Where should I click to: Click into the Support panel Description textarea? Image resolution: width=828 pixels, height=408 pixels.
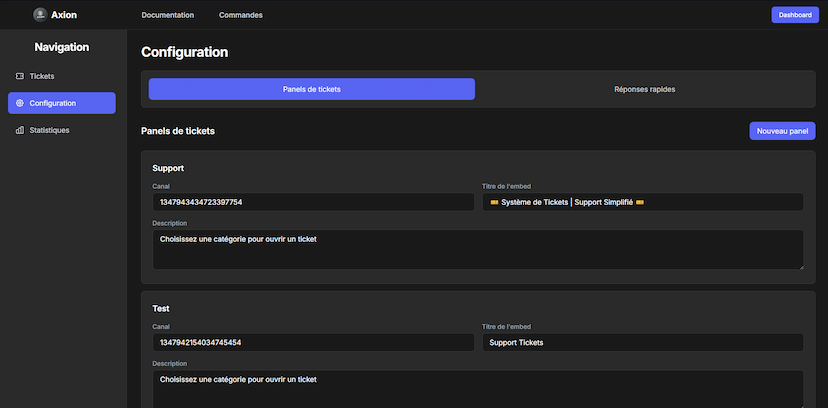click(x=476, y=250)
